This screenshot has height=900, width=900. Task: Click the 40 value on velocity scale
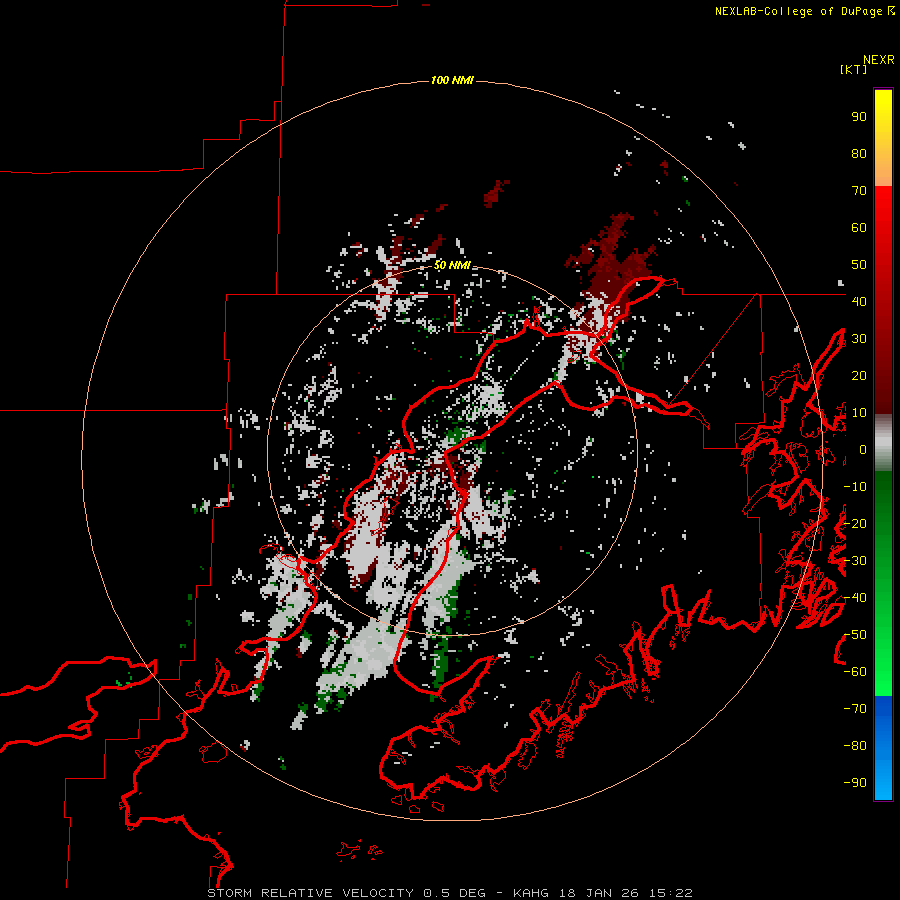(859, 301)
